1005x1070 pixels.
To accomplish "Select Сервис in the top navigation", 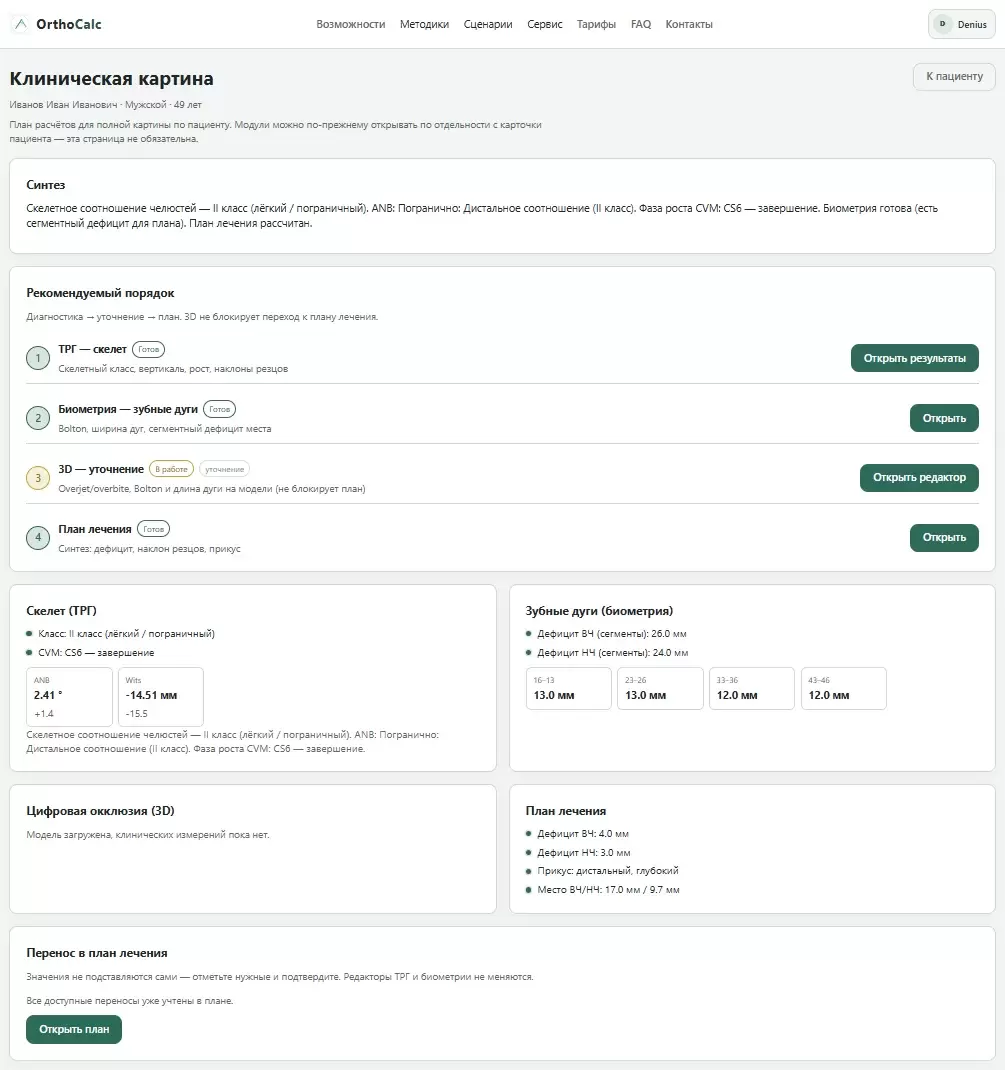I will (x=544, y=25).
